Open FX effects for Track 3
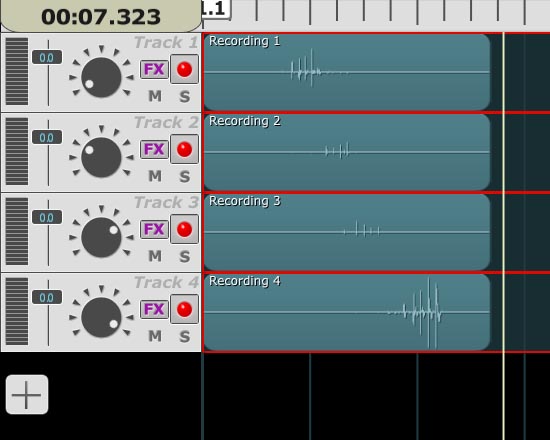The width and height of the screenshot is (550, 440). (154, 229)
